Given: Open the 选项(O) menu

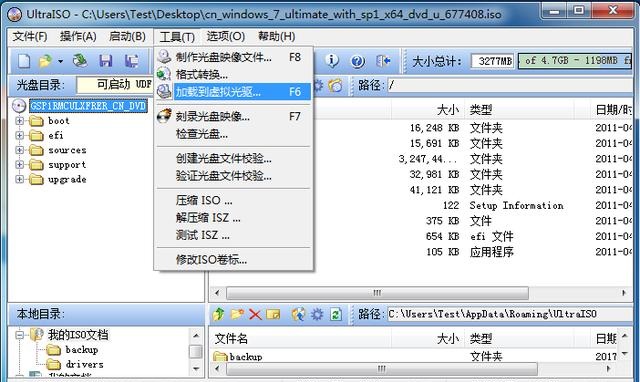Looking at the screenshot, I should [x=226, y=36].
